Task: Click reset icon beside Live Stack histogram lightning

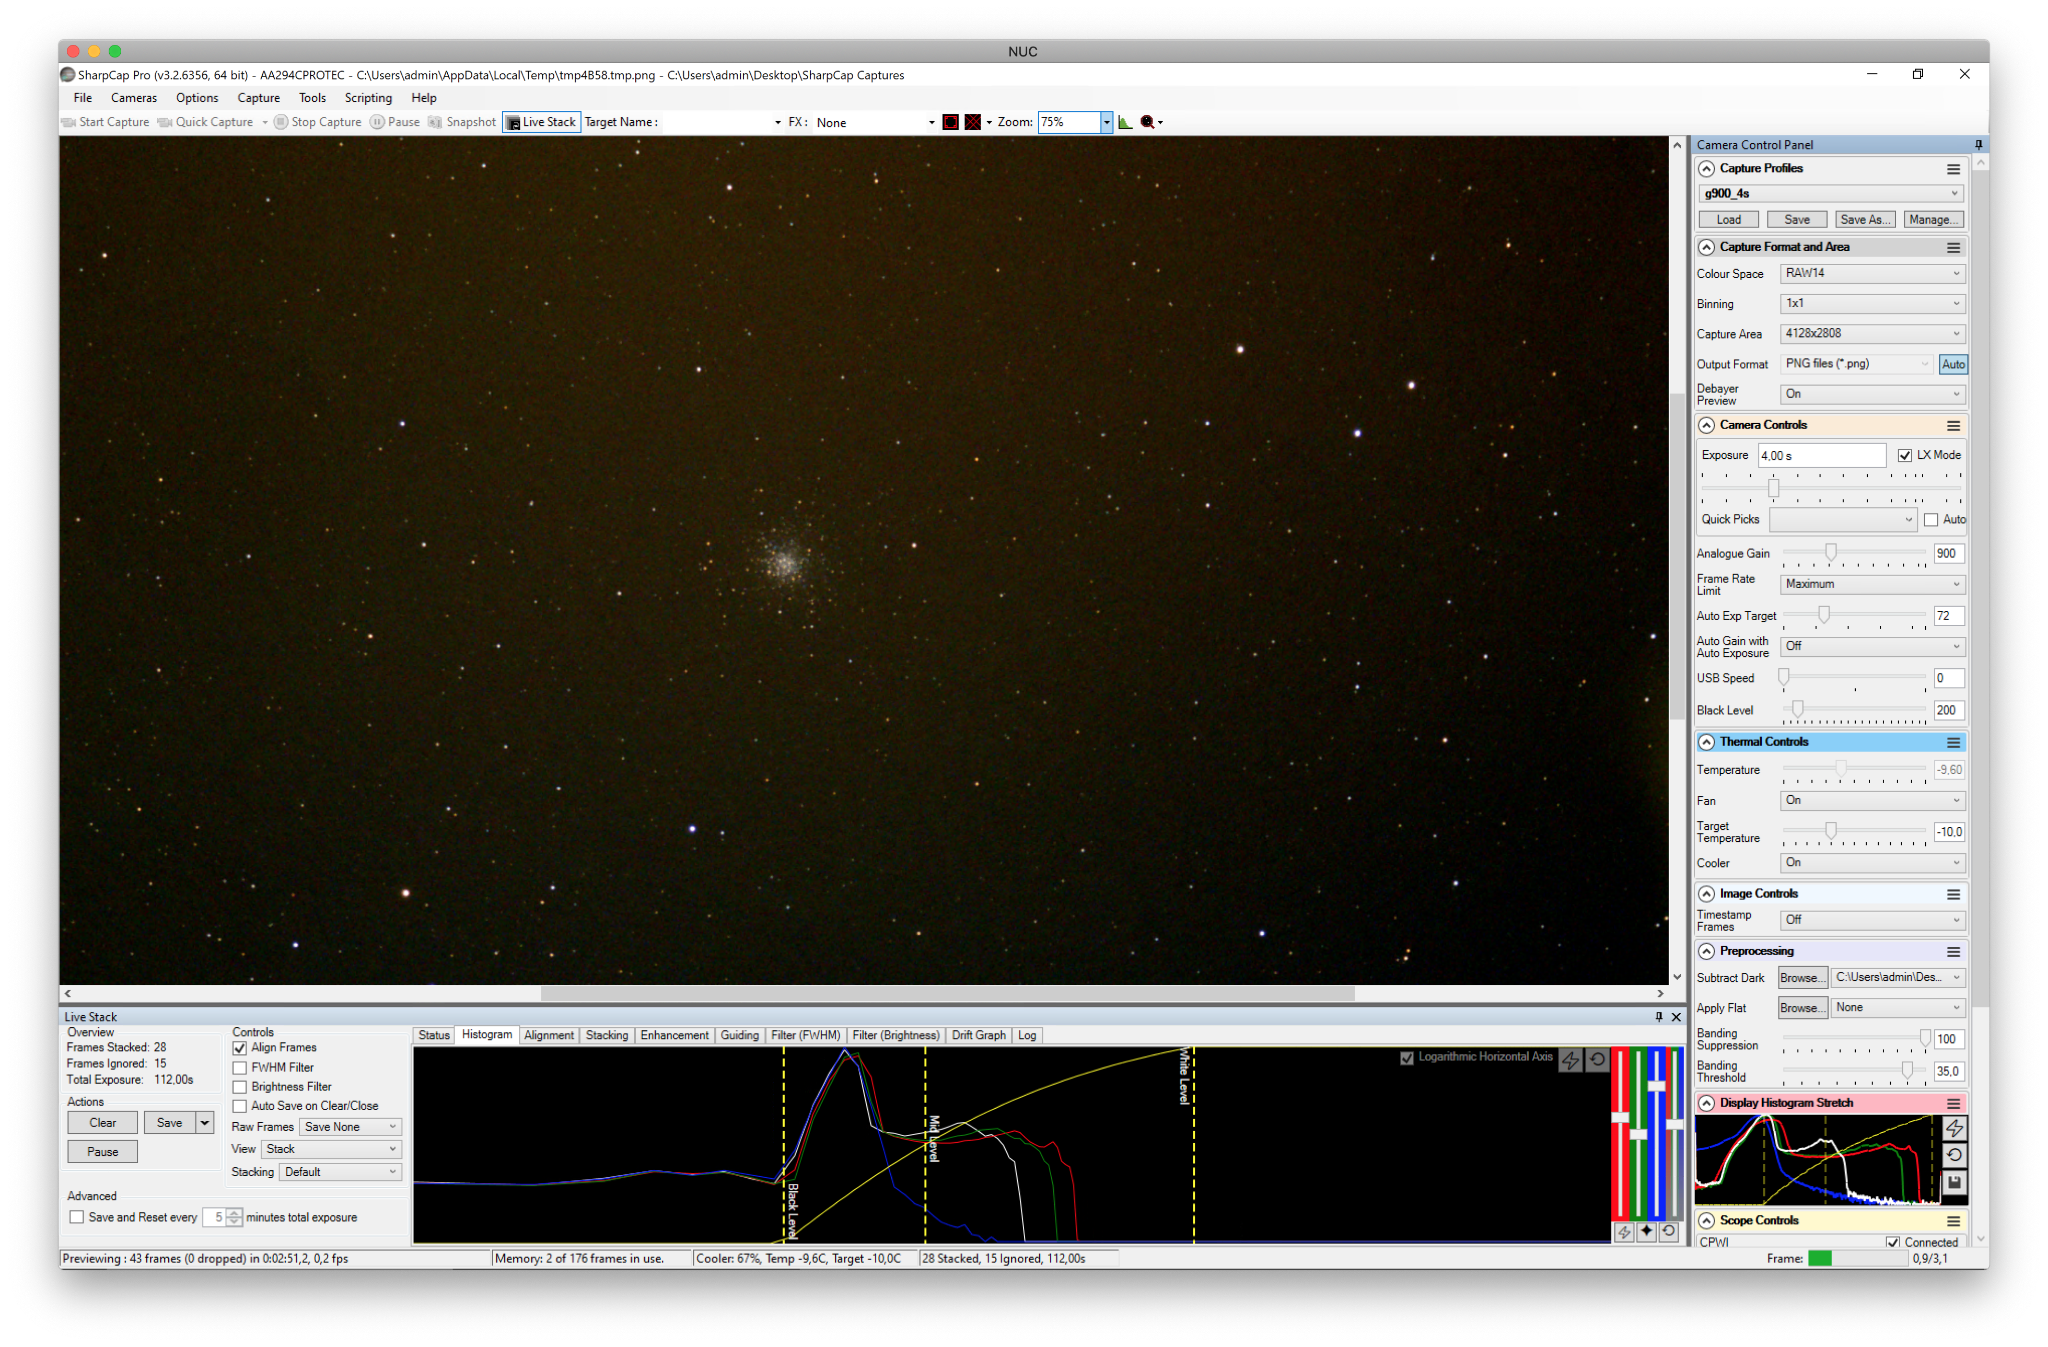Action: [1598, 1060]
